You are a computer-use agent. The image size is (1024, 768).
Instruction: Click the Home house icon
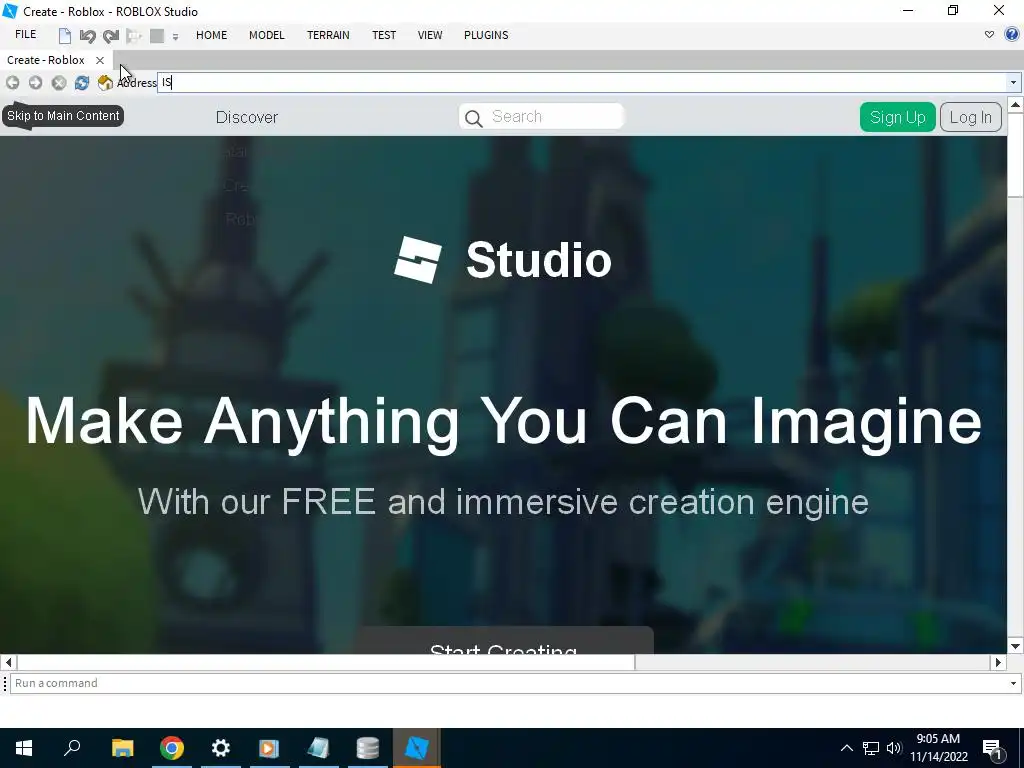coord(105,82)
